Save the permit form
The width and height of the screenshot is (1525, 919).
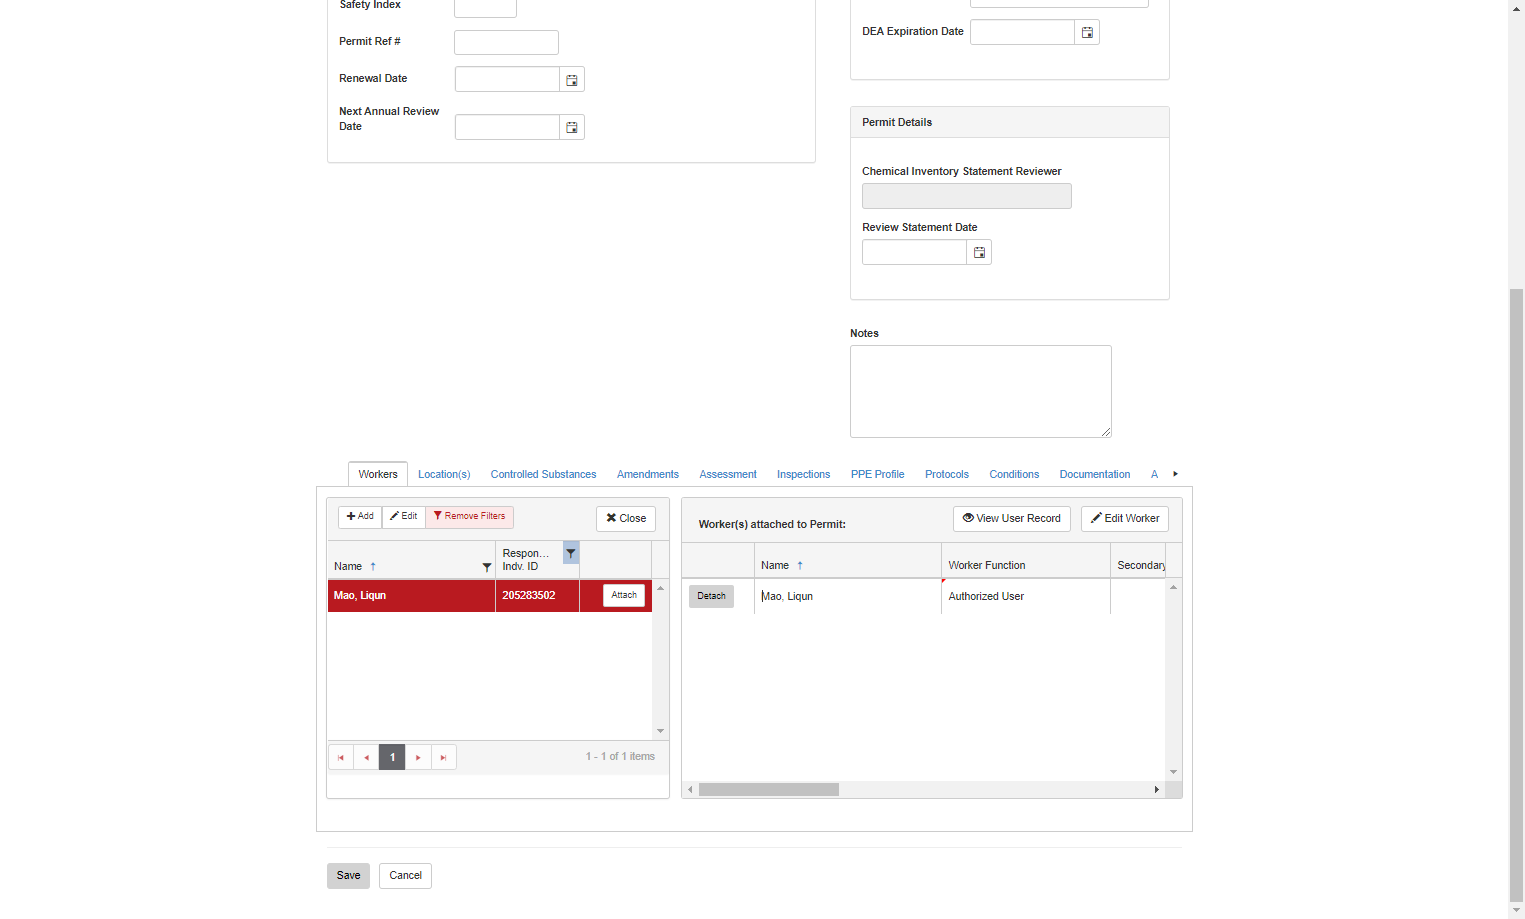pyautogui.click(x=348, y=875)
